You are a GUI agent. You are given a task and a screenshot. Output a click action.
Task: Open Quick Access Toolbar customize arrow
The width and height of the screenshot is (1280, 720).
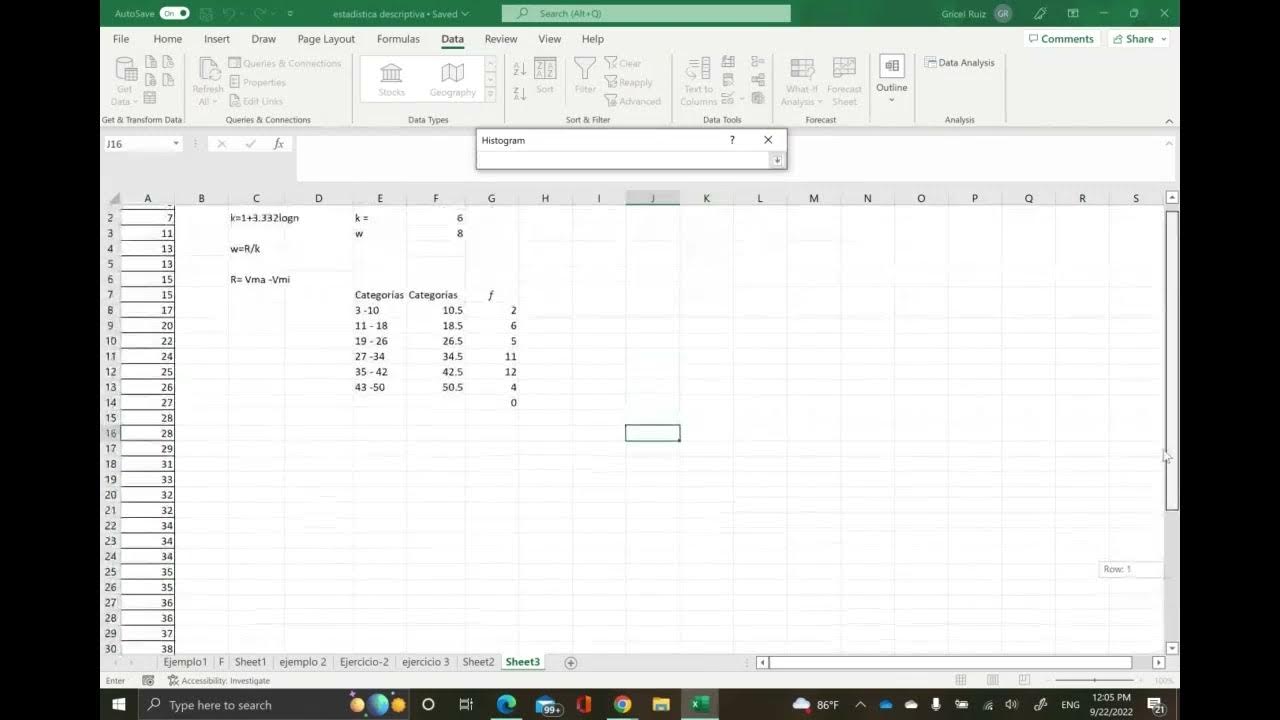pyautogui.click(x=290, y=13)
